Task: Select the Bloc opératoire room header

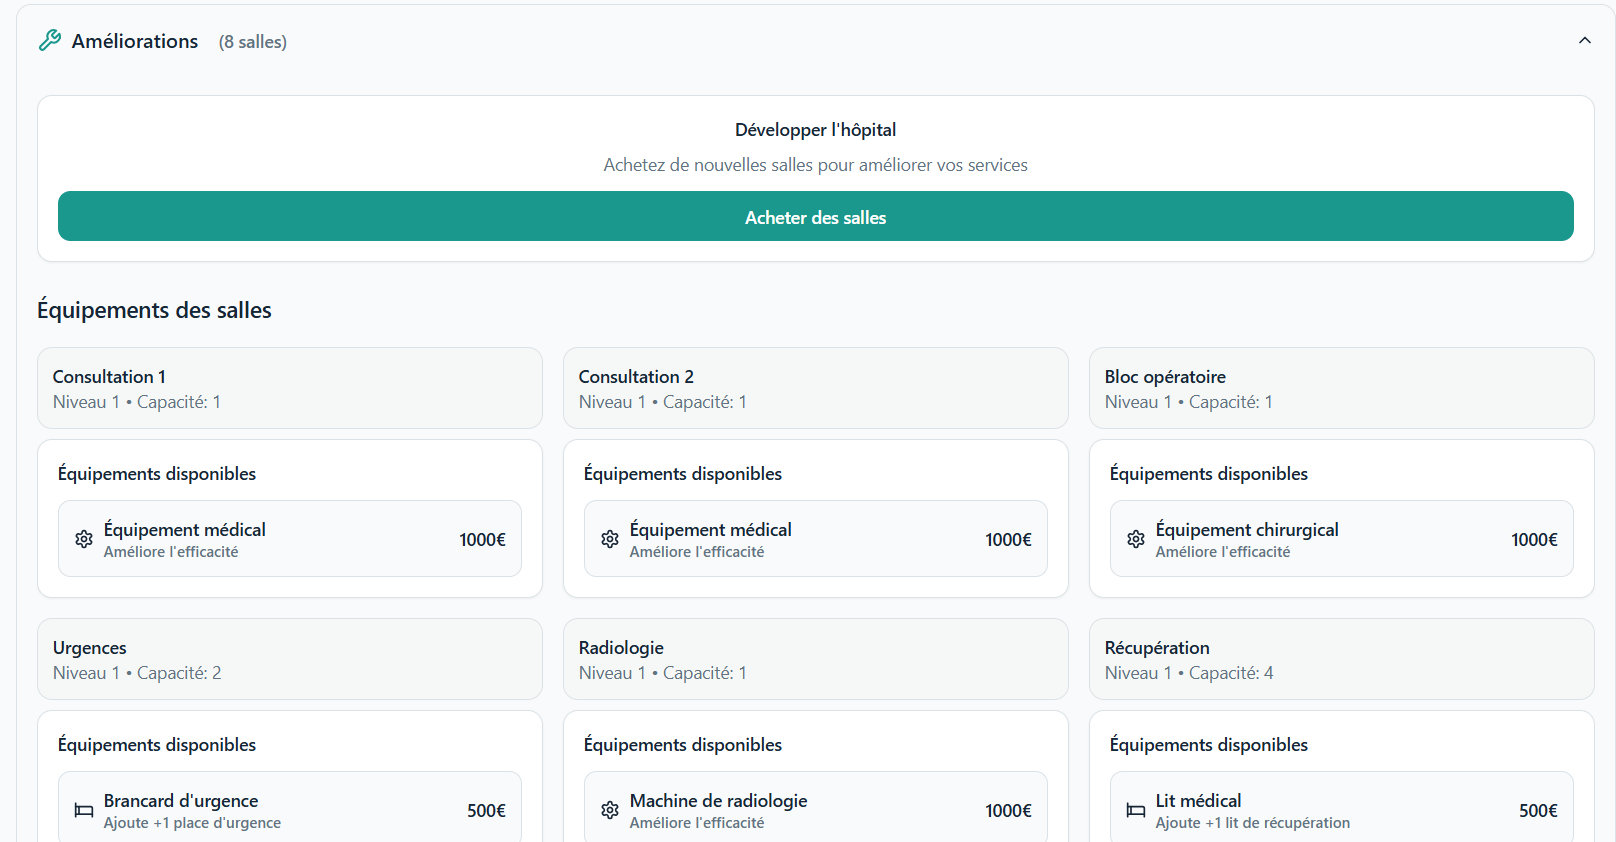Action: click(1341, 388)
